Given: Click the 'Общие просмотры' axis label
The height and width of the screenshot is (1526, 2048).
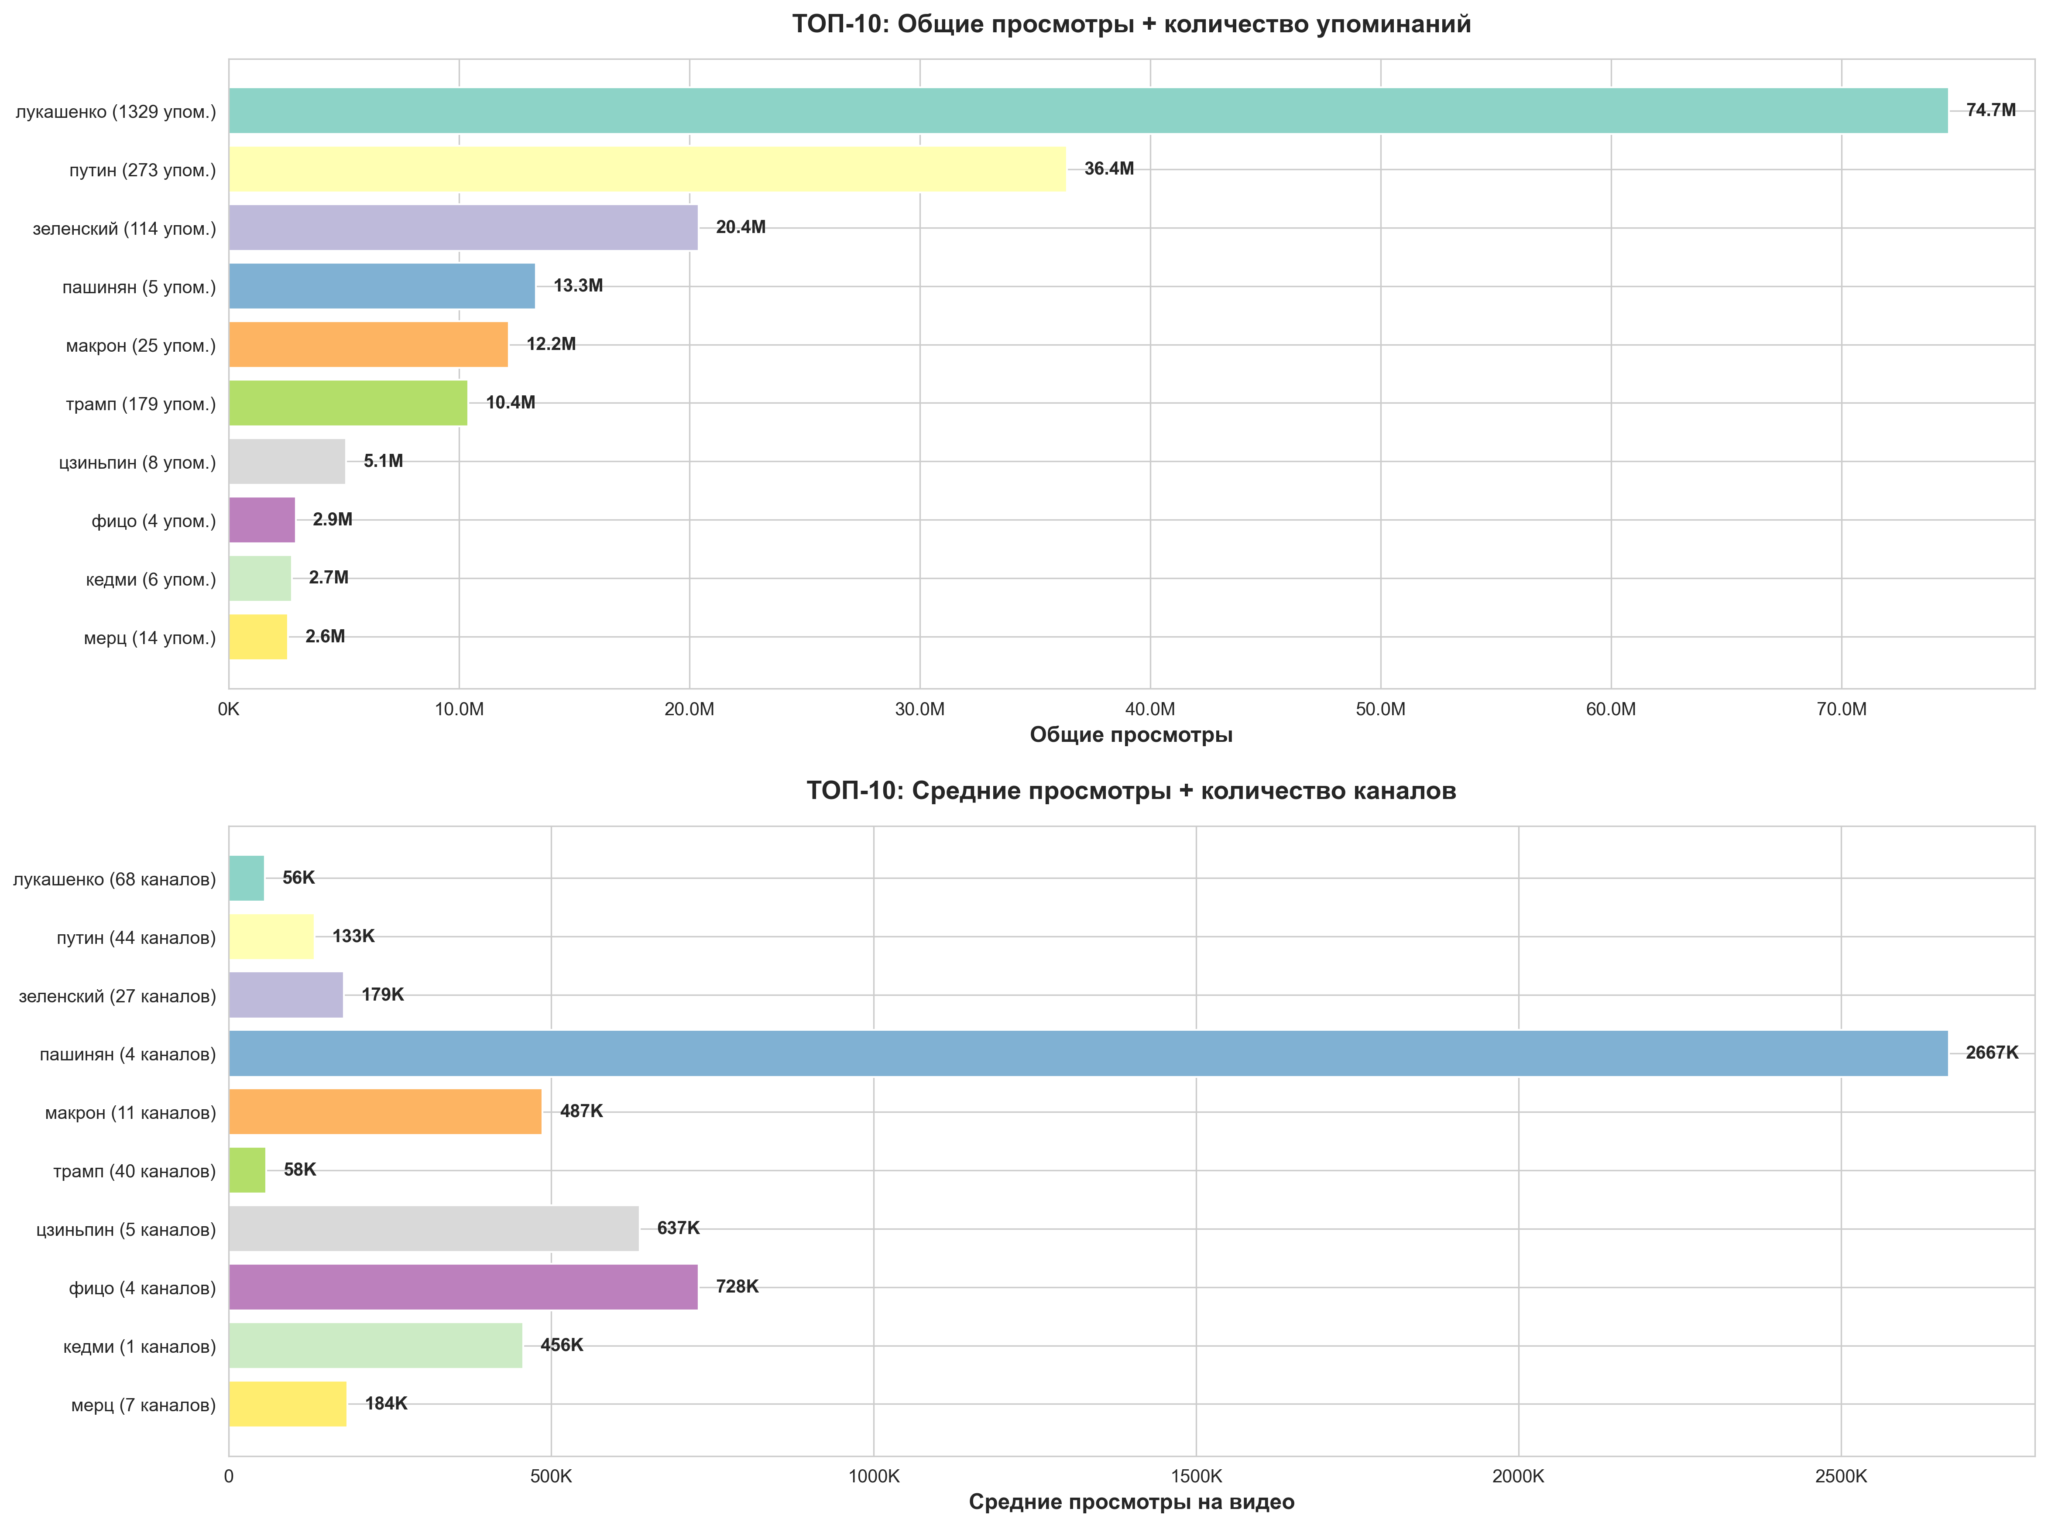Looking at the screenshot, I should [x=1131, y=735].
